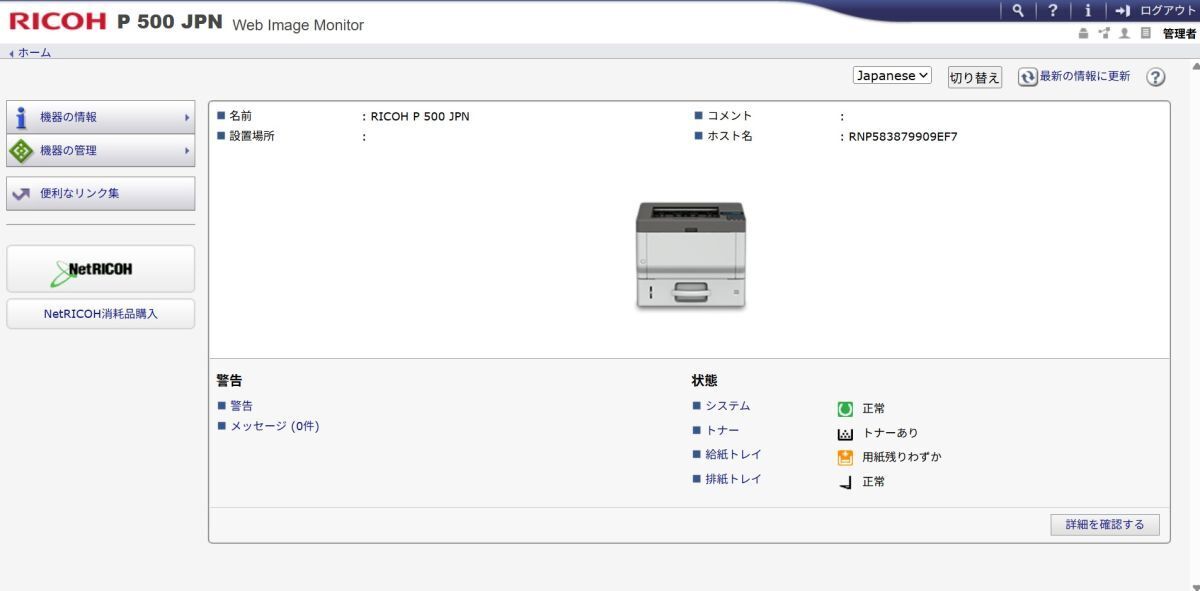Go back via the ホーム breadcrumb
Viewport: 1200px width, 591px height.
coord(33,52)
